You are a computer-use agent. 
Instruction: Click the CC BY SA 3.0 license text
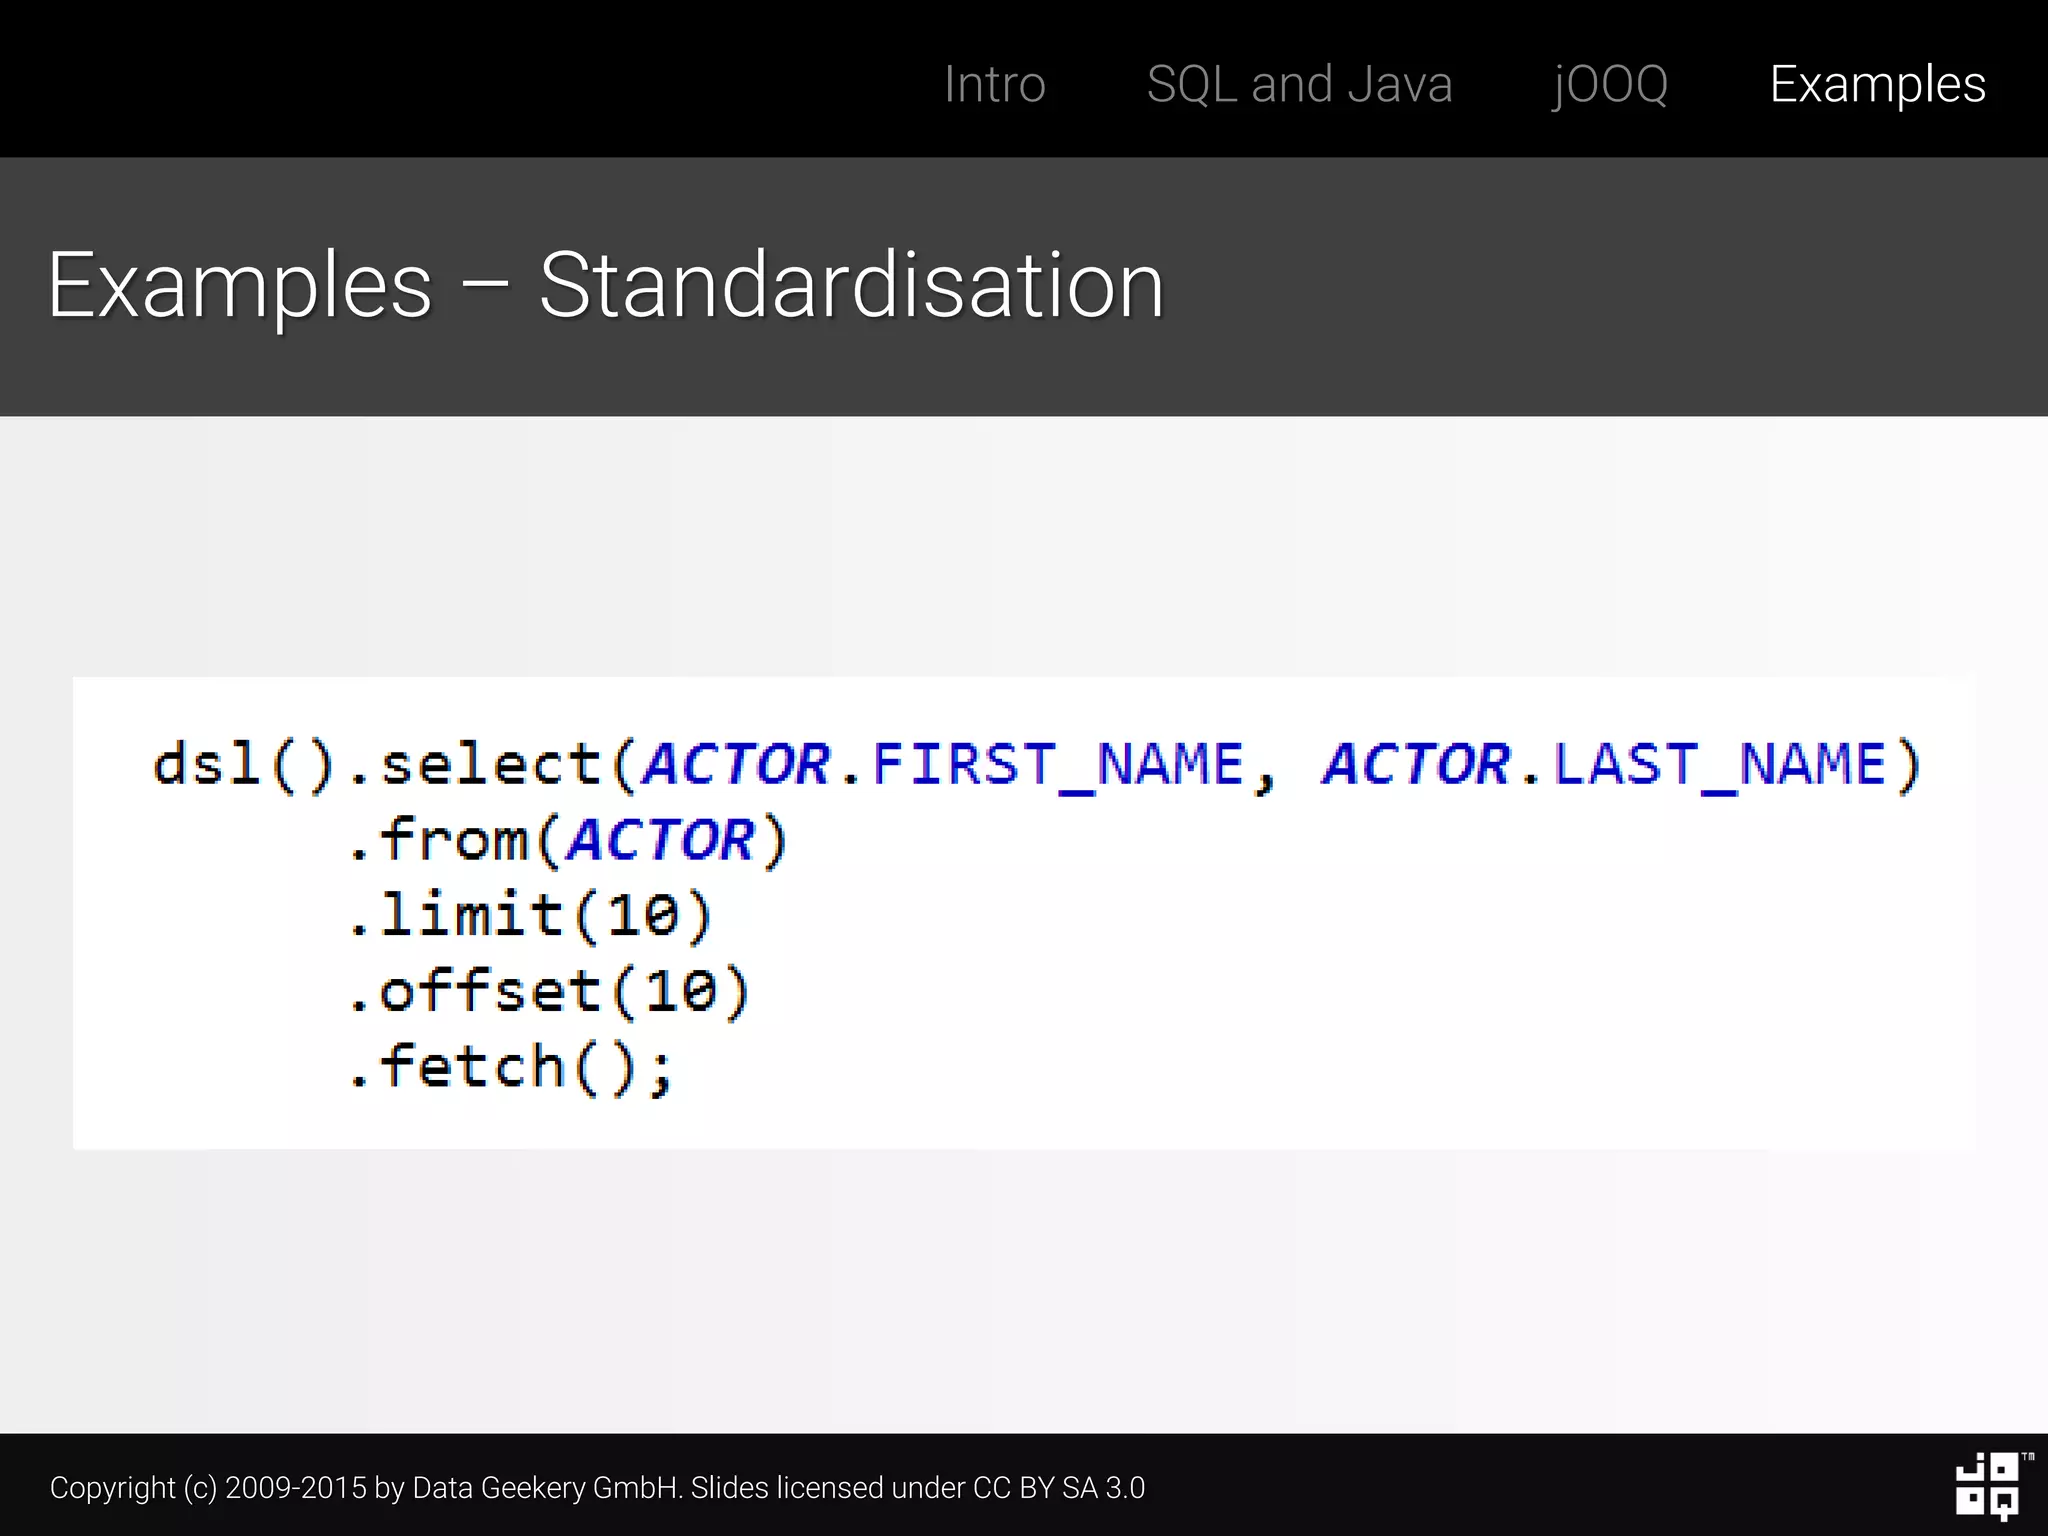[x=1059, y=1488]
